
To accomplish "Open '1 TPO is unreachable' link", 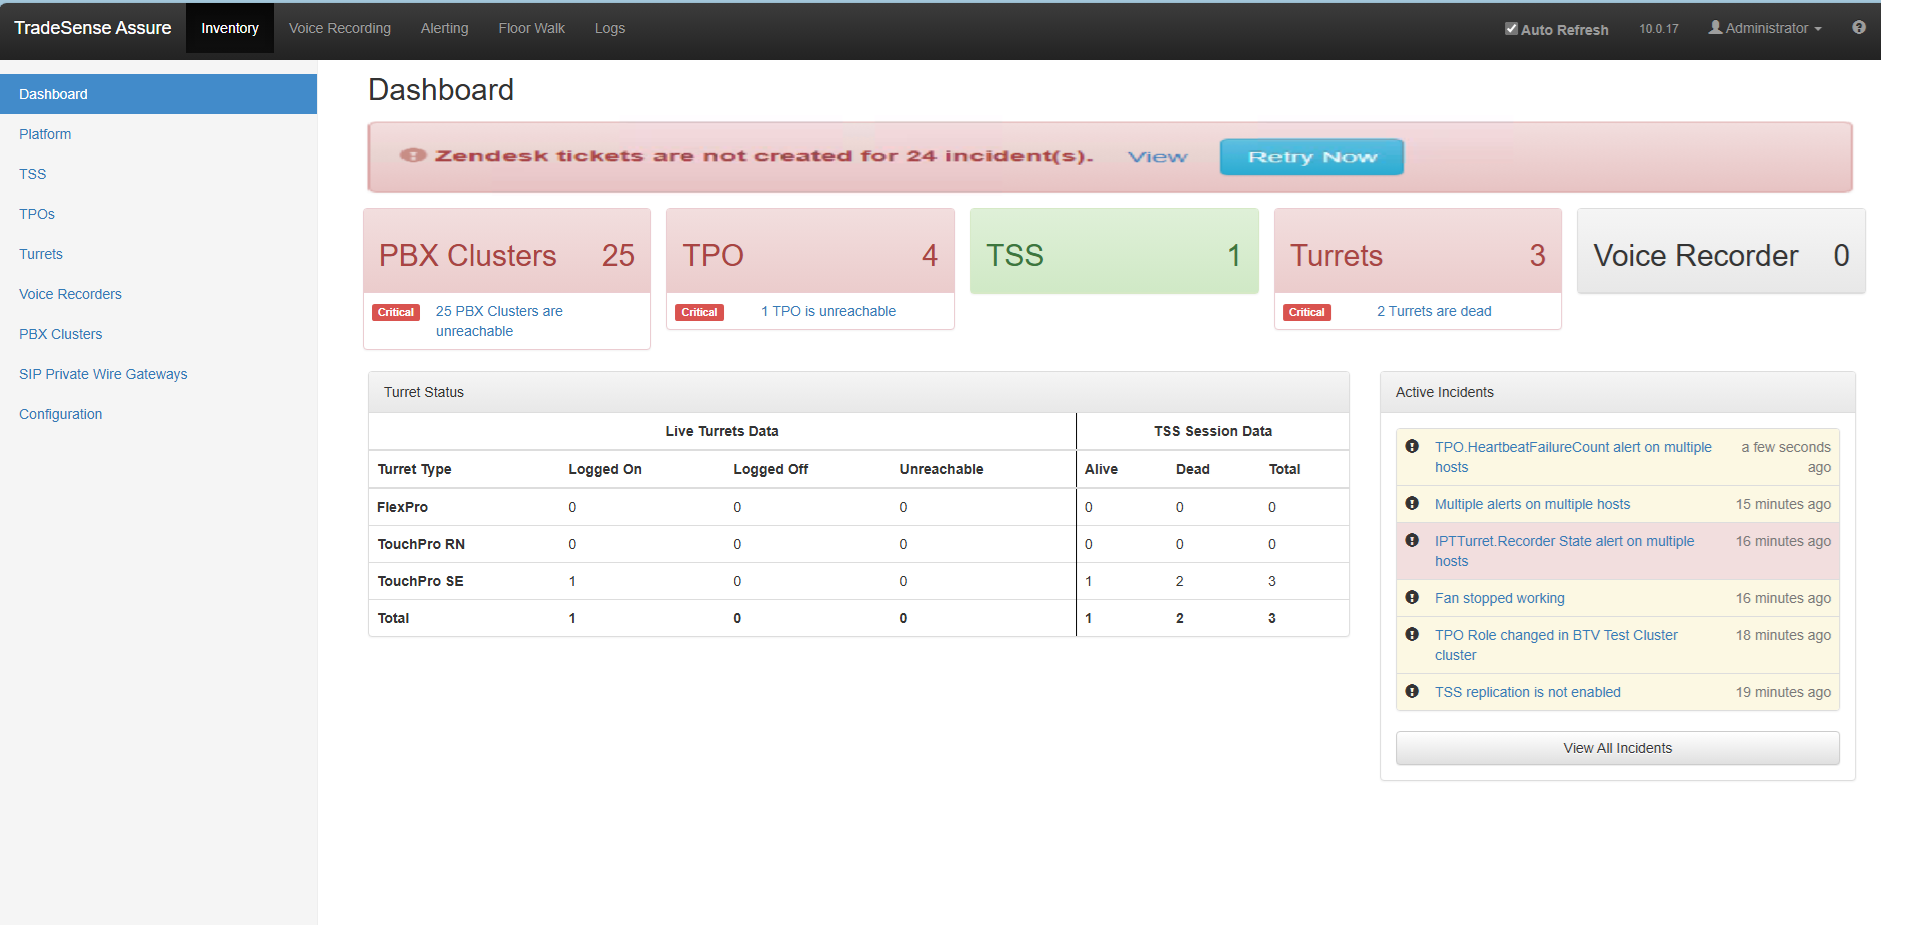I will coord(828,311).
